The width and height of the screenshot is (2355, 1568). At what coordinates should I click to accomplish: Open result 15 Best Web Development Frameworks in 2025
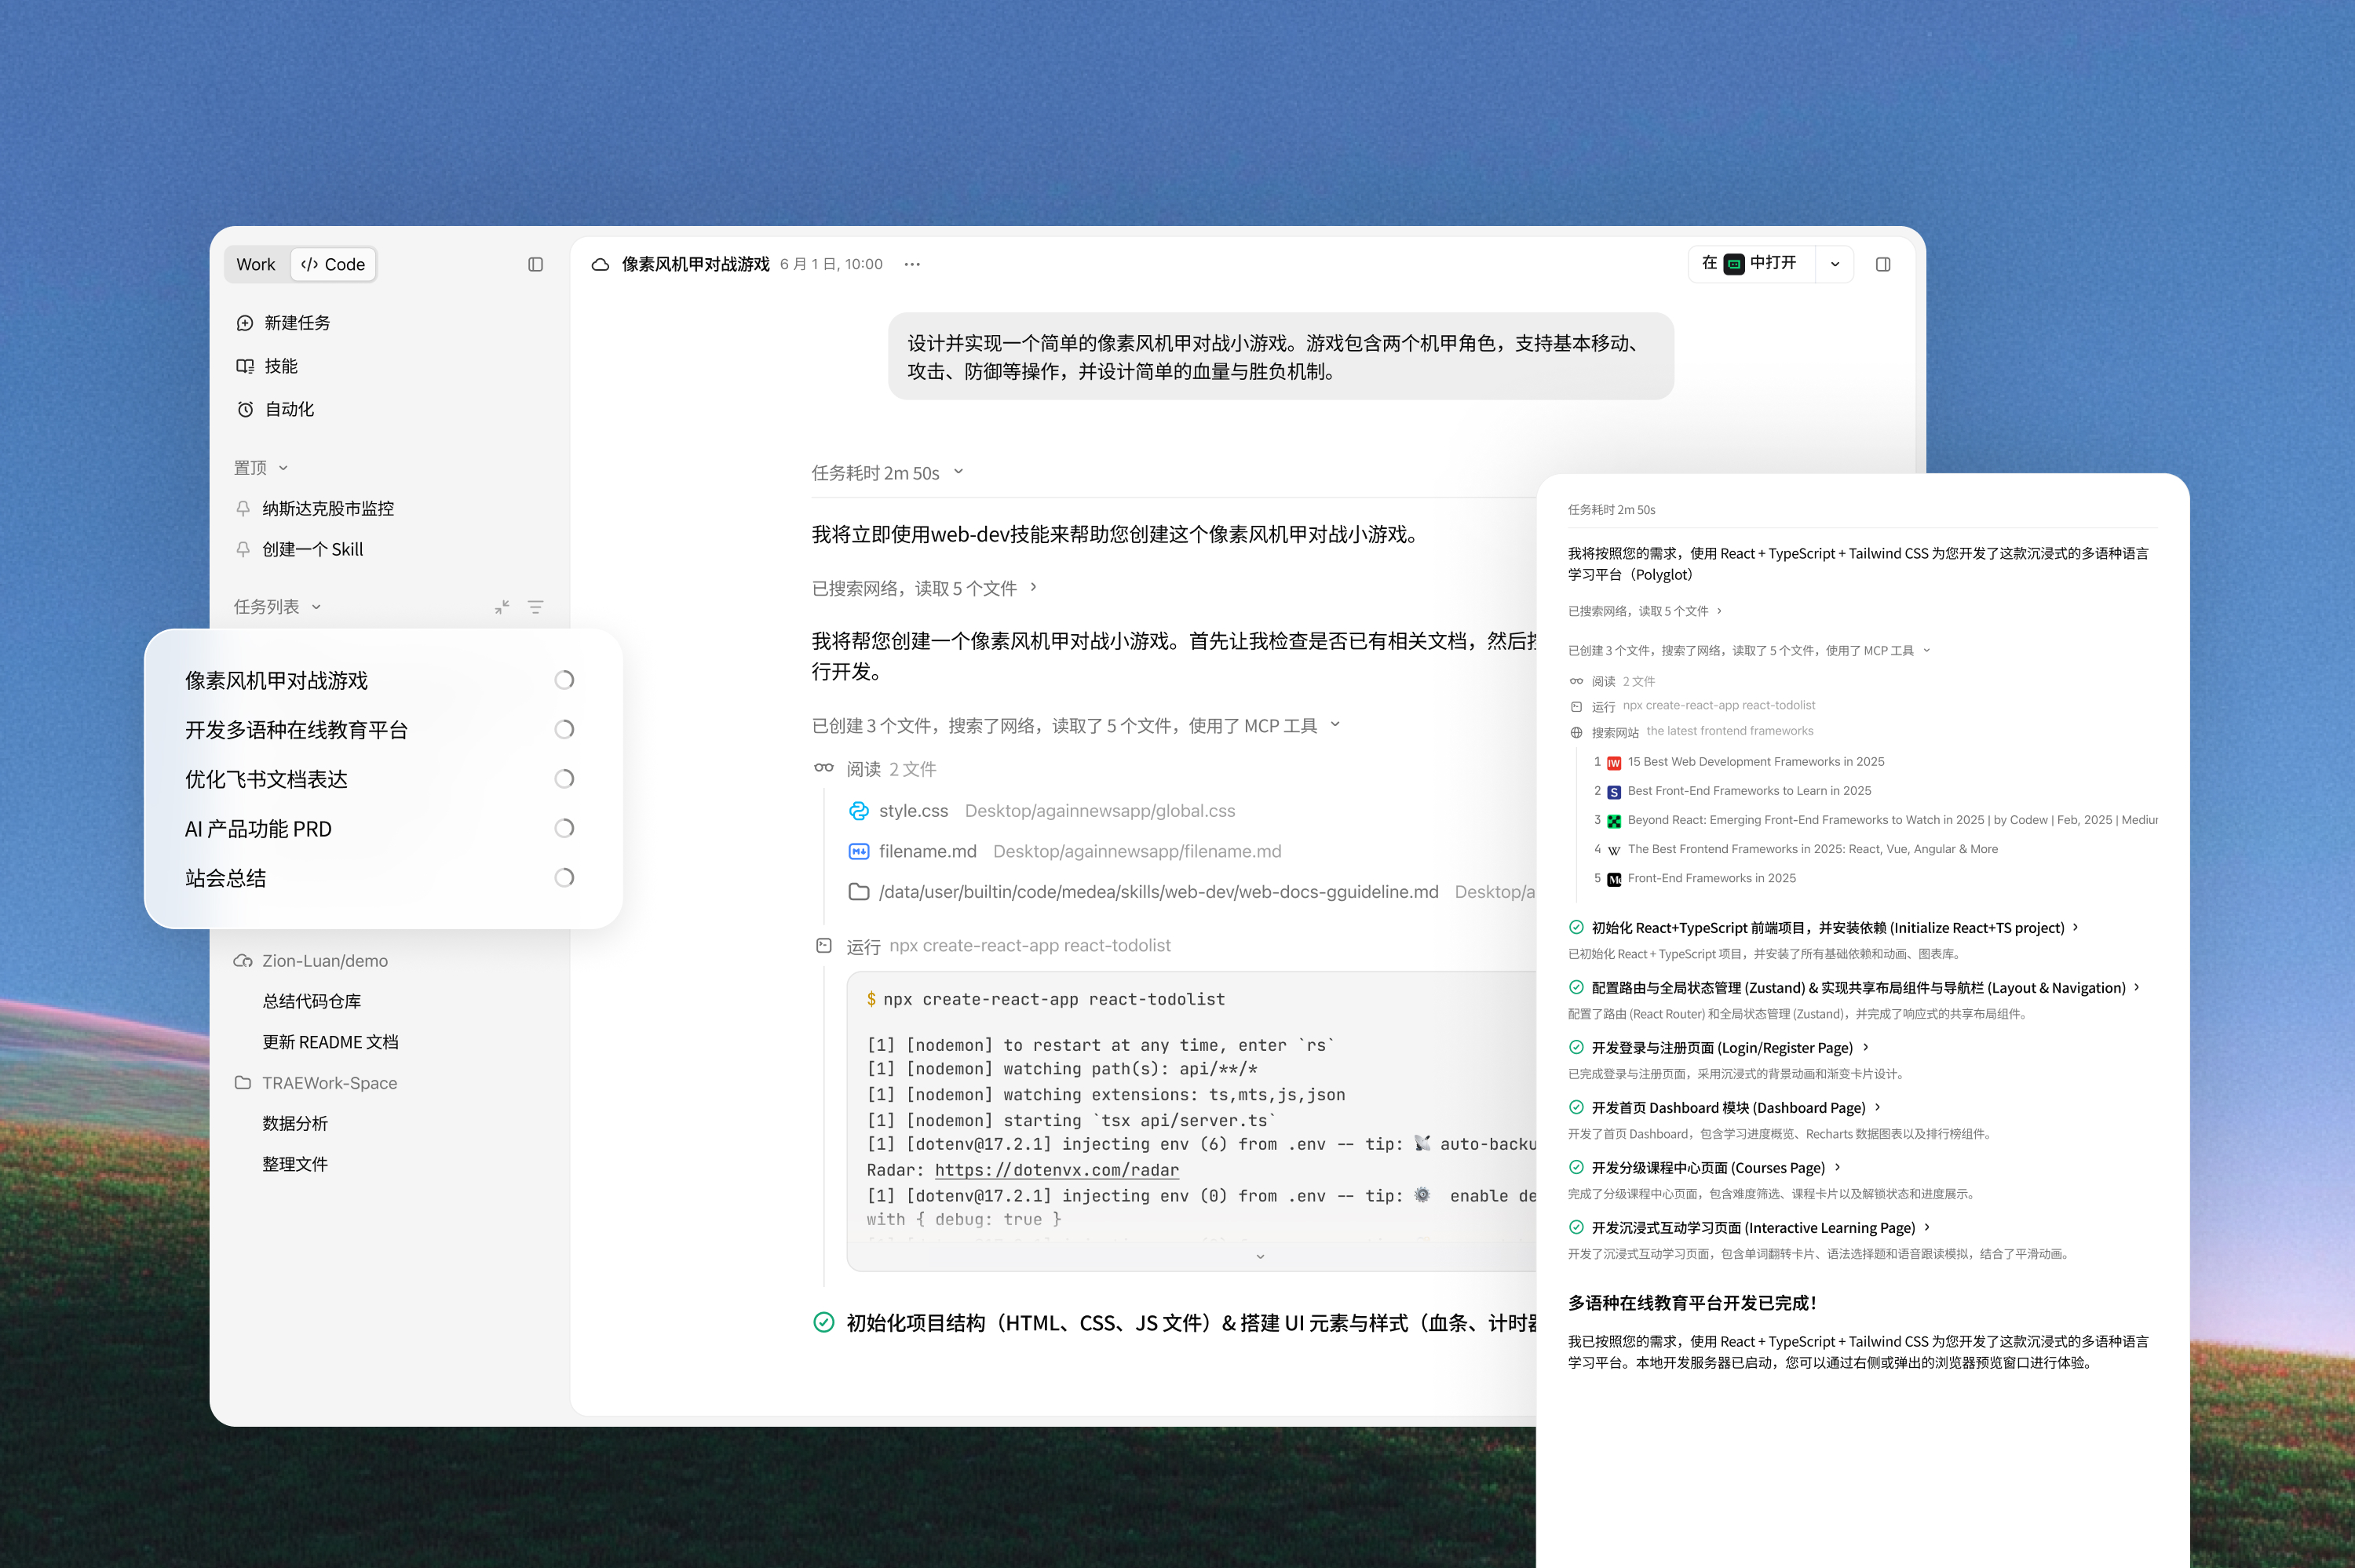(x=1755, y=762)
